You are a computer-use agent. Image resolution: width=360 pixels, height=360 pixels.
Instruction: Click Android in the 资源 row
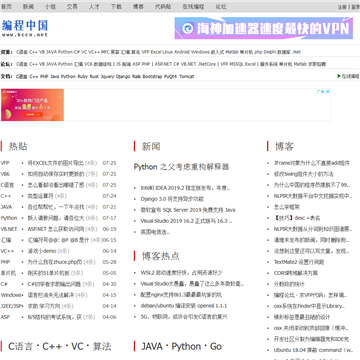point(182,52)
